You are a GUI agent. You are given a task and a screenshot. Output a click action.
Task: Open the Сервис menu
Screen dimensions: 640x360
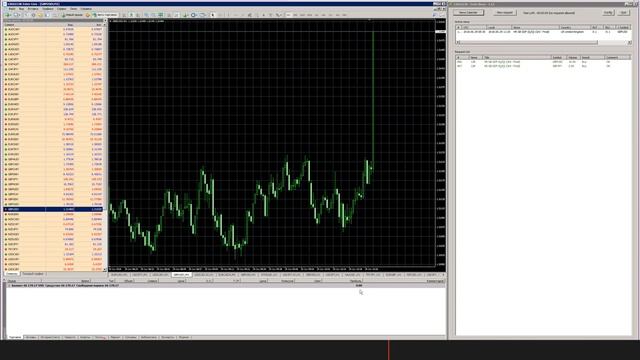click(x=61, y=9)
